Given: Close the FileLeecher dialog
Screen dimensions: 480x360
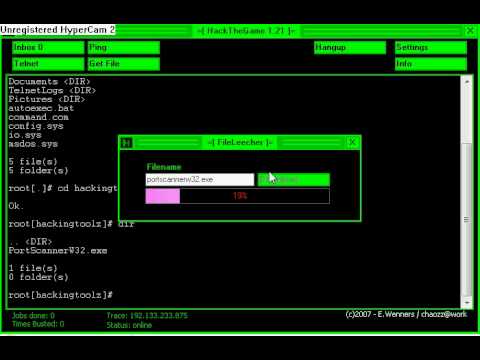Looking at the screenshot, I should [x=352, y=143].
